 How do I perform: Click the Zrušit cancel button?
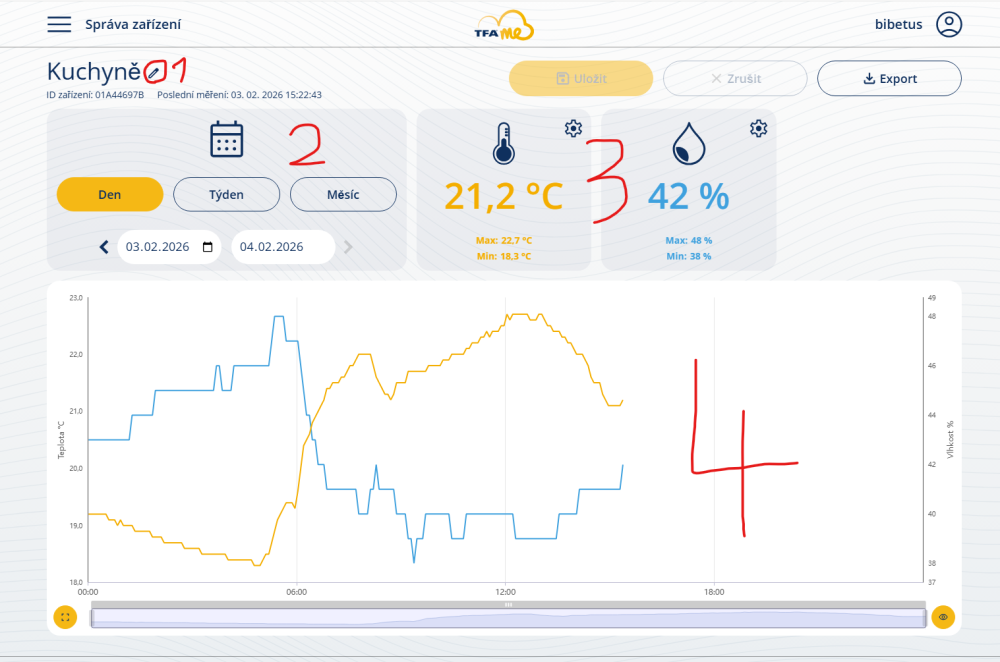735,78
